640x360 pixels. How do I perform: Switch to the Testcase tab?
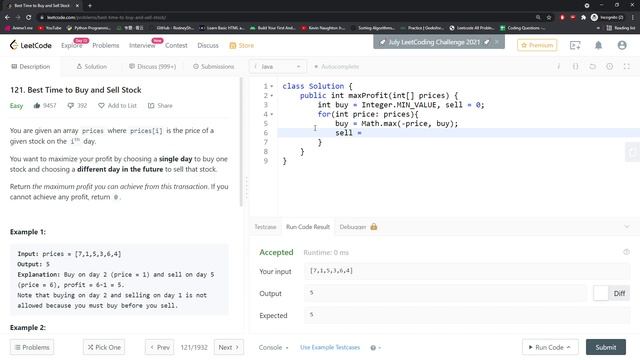265,227
